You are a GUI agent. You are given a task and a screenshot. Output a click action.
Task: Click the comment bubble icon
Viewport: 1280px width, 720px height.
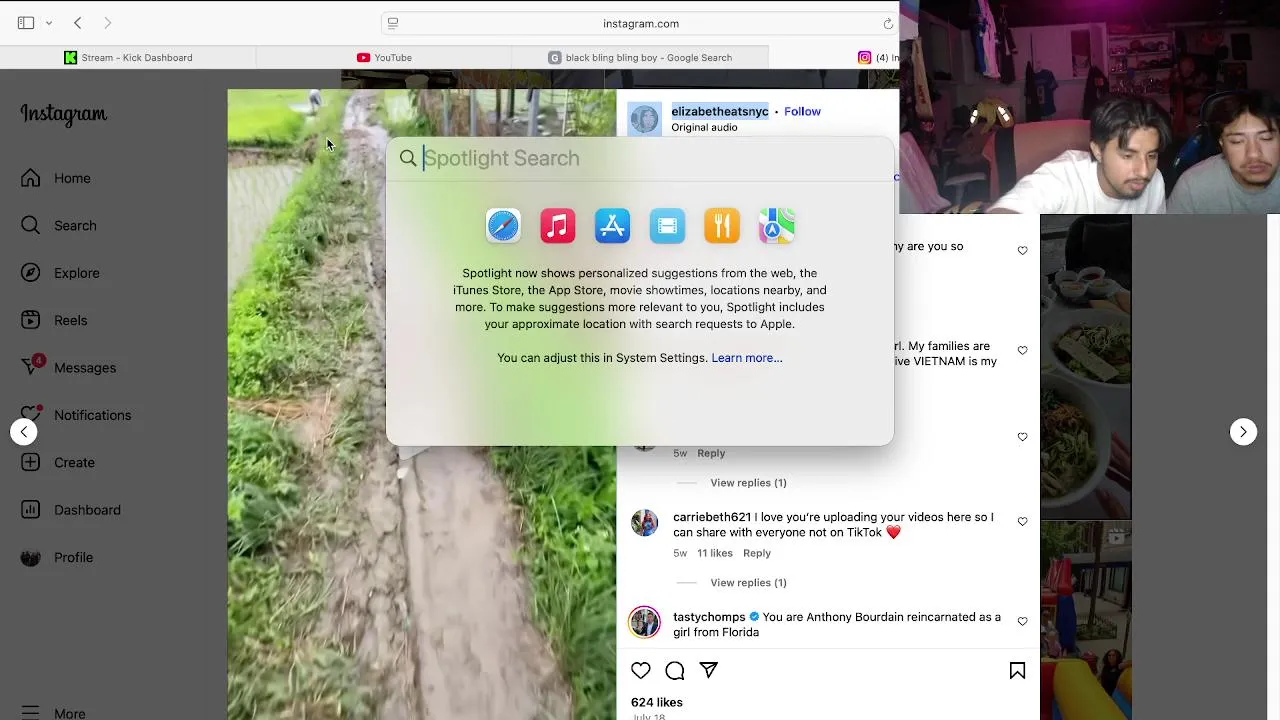pyautogui.click(x=675, y=671)
